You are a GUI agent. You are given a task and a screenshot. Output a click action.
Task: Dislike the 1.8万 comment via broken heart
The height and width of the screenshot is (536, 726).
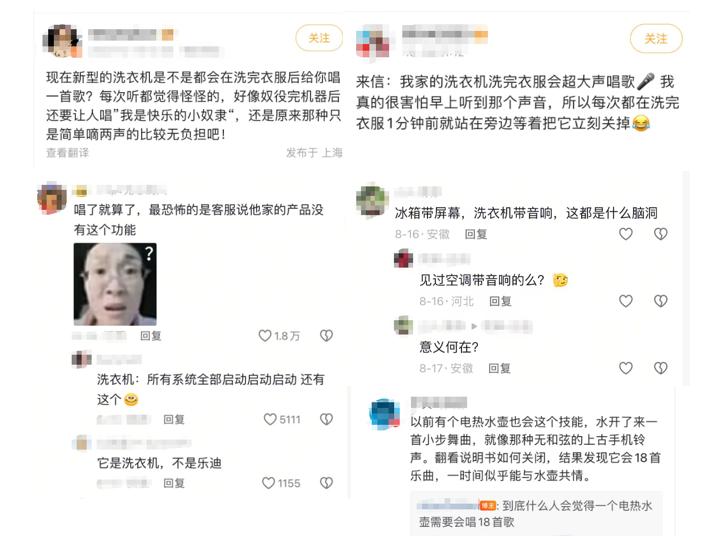click(326, 336)
